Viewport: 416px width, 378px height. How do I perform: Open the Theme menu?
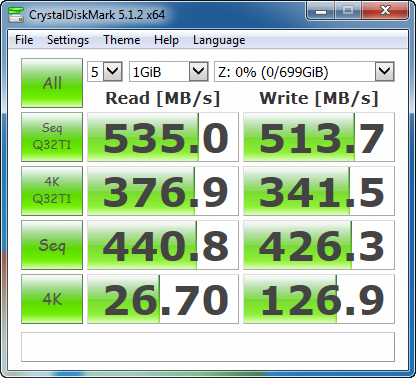[x=122, y=40]
